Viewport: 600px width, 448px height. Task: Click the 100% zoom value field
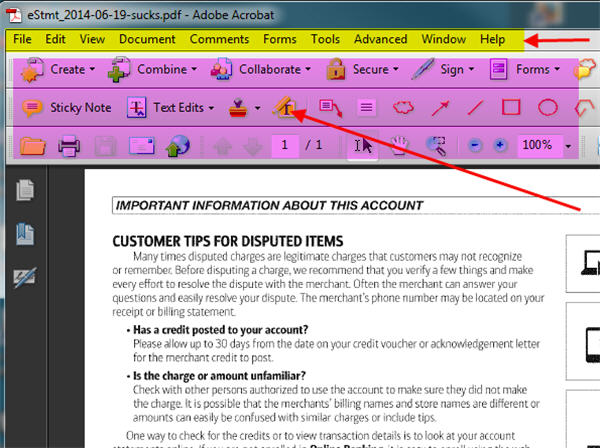pos(539,145)
